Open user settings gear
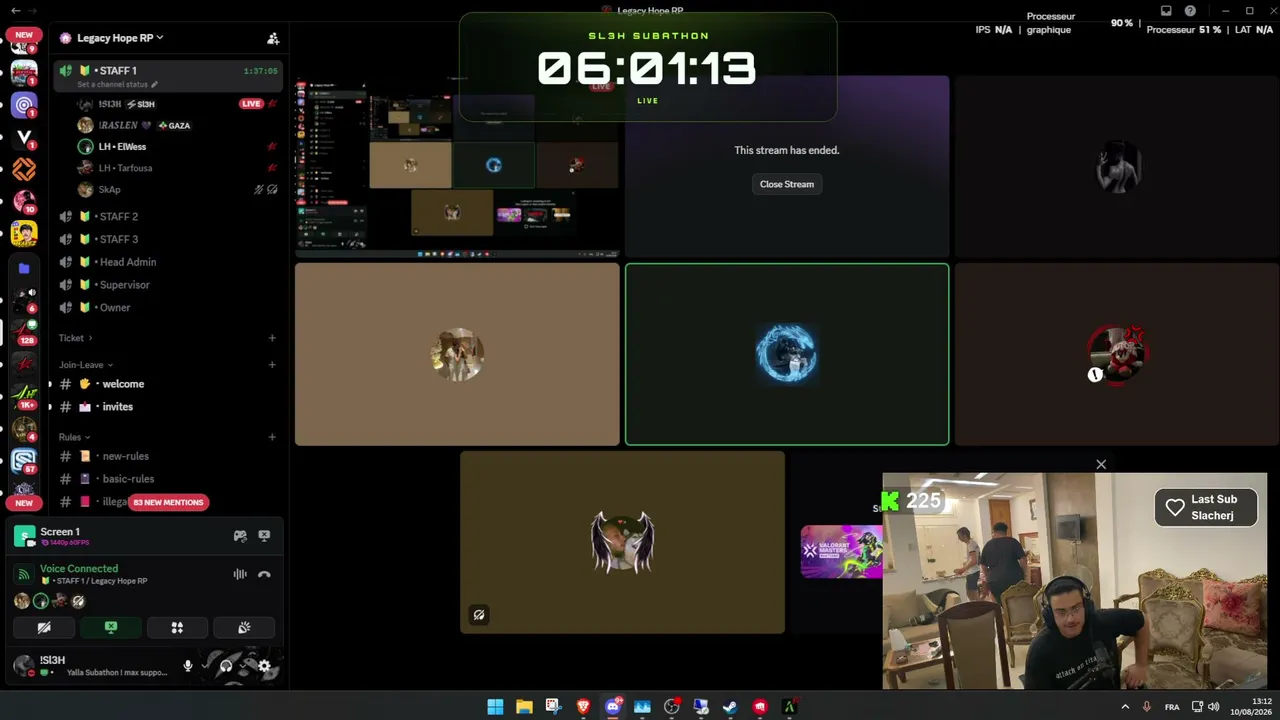Viewport: 1280px width, 720px height. pos(264,666)
